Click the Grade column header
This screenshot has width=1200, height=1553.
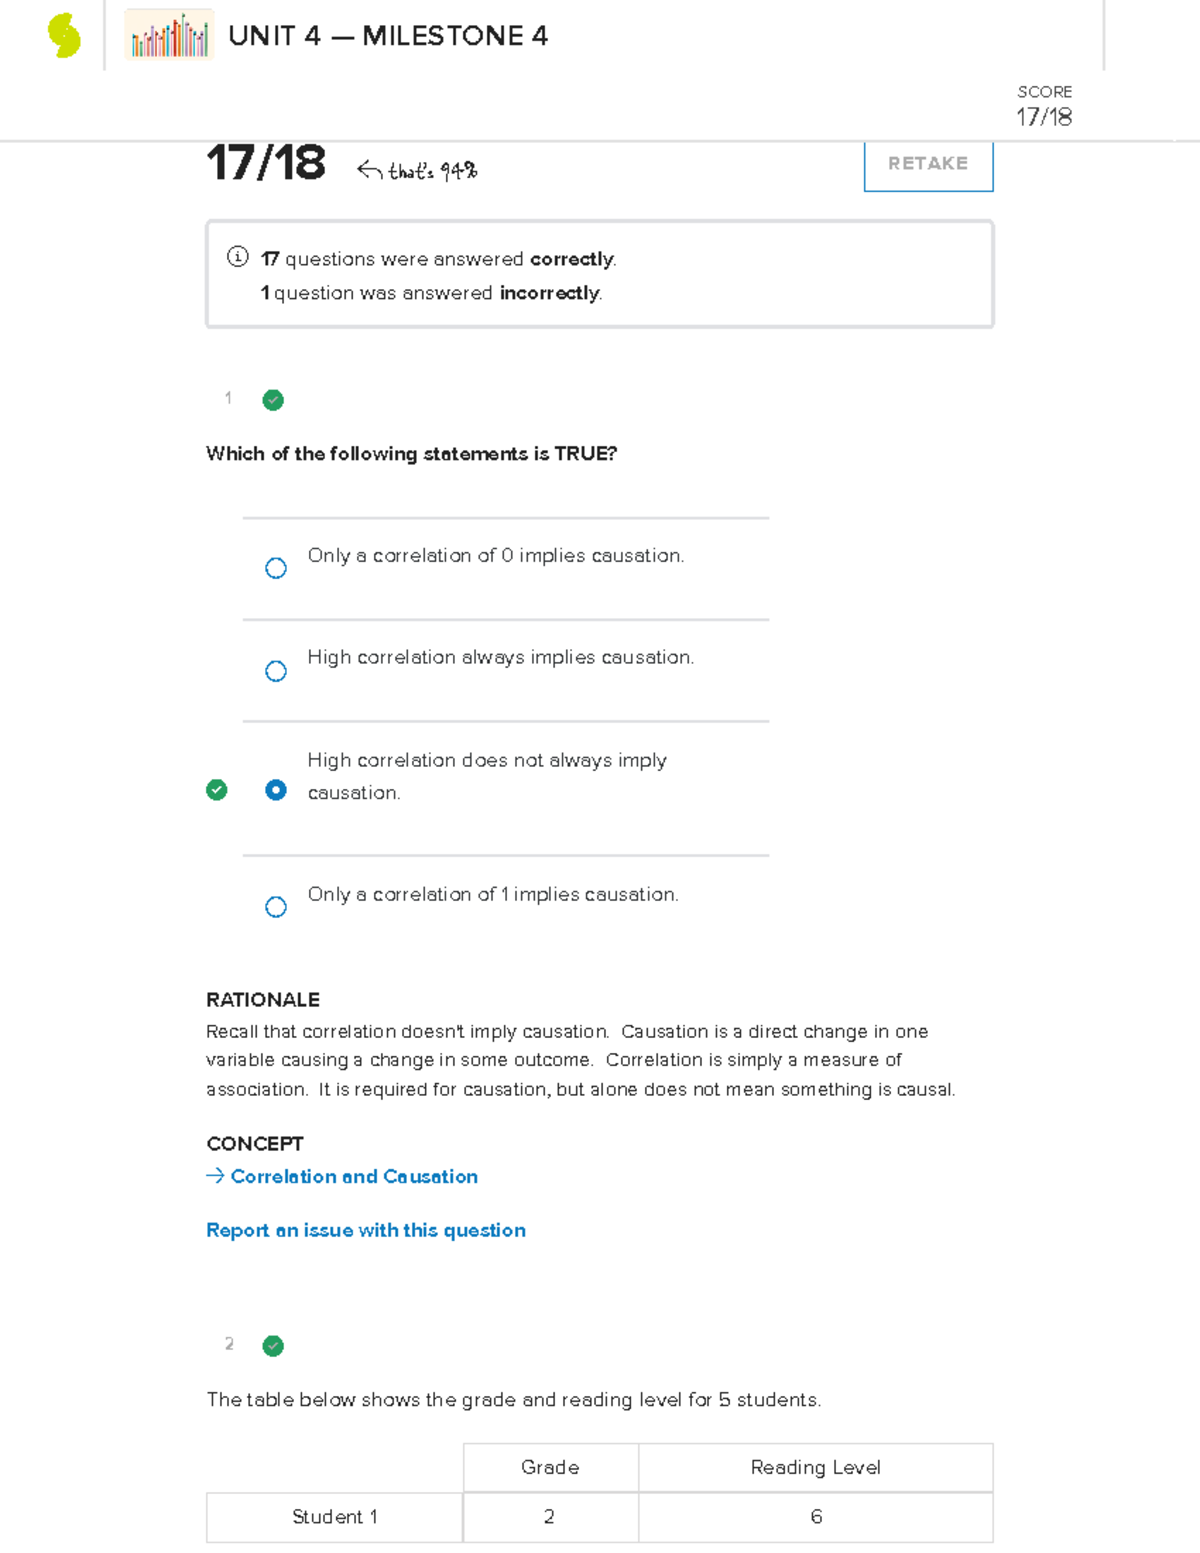550,1467
